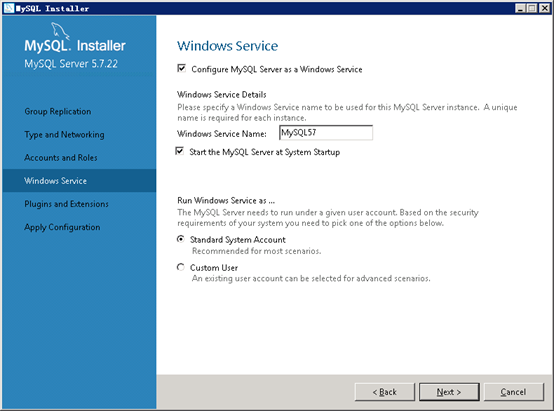Focus the Windows Service Name field
Image resolution: width=554 pixels, height=411 pixels.
326,133
